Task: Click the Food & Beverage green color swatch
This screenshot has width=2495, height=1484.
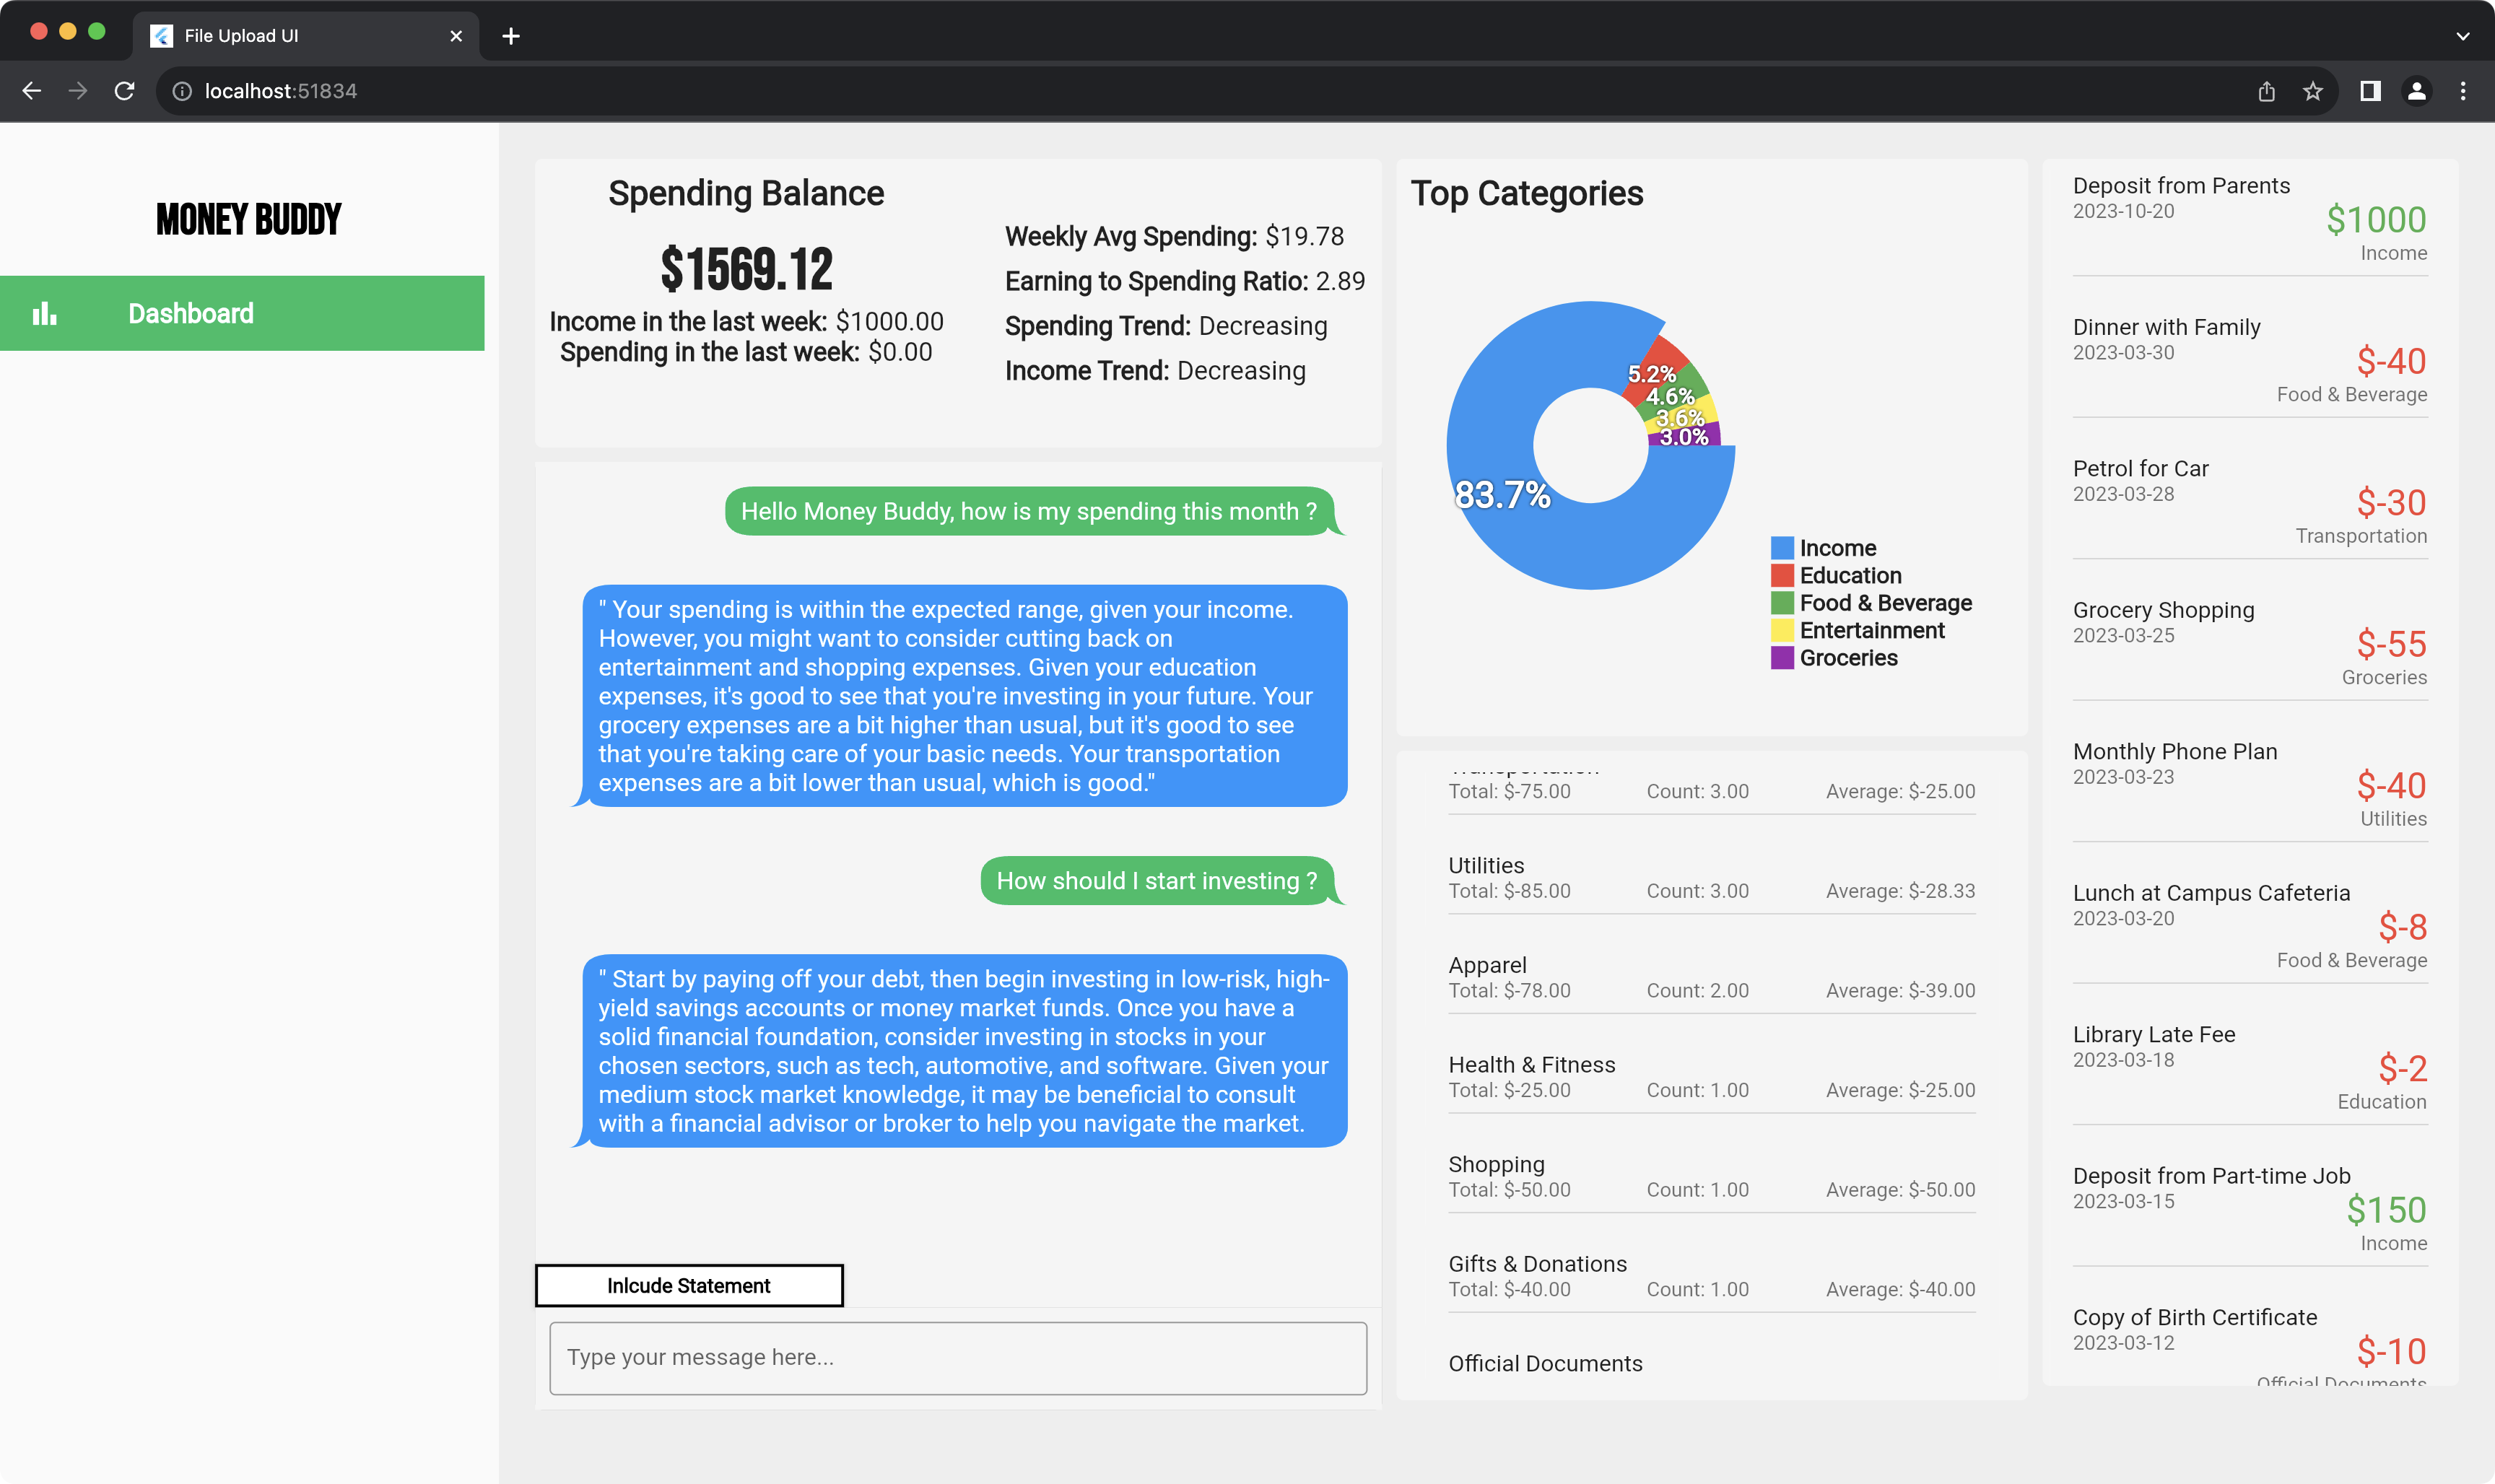Action: click(1782, 602)
